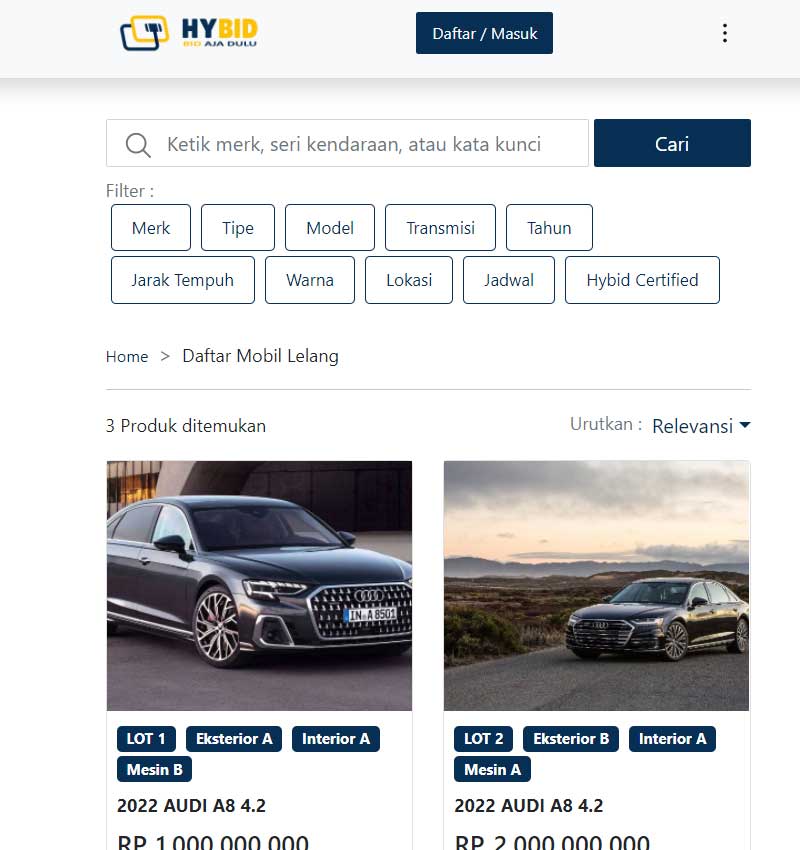Open the three-dot overflow menu
This screenshot has height=850, width=800.
[x=725, y=33]
